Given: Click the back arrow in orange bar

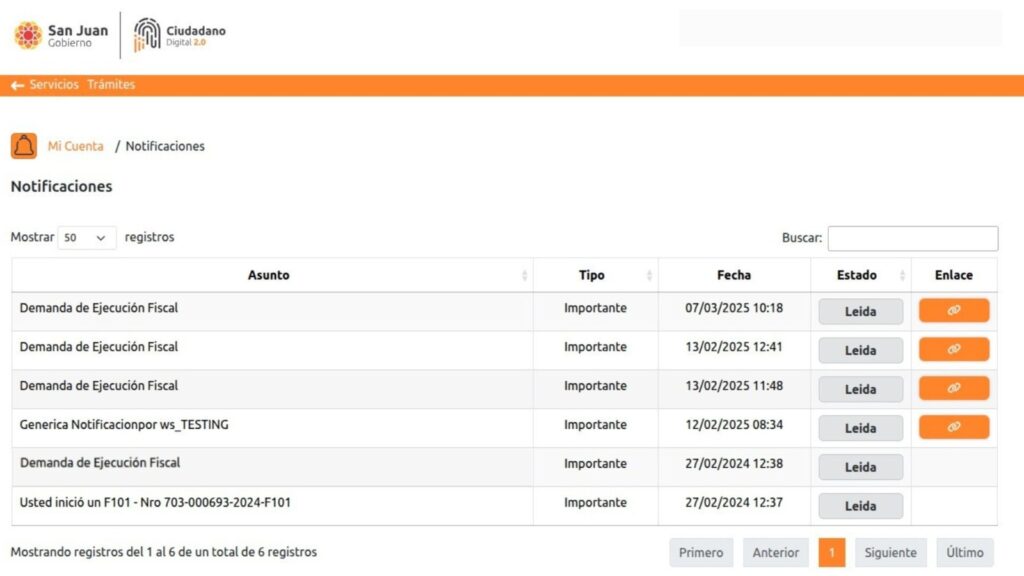Looking at the screenshot, I should pyautogui.click(x=17, y=85).
